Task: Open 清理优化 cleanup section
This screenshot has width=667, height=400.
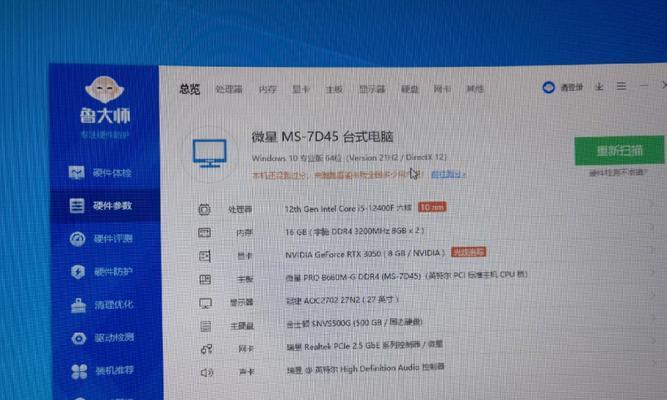Action: (102, 305)
